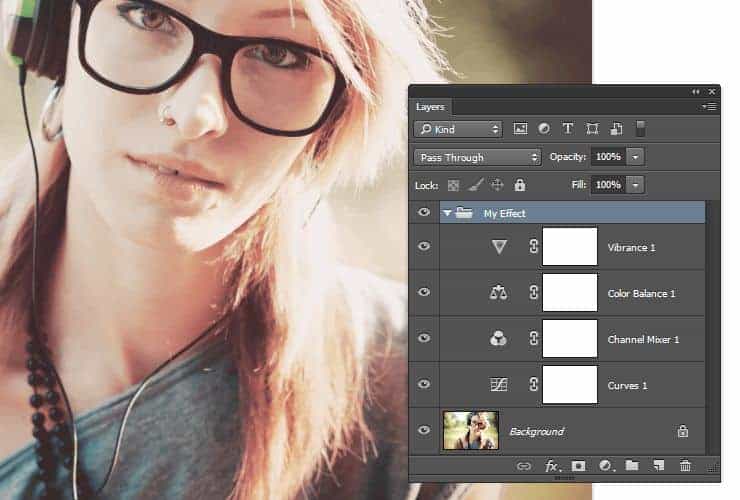
Task: Select the Color Balance 1 mask thumbnail
Action: click(570, 292)
